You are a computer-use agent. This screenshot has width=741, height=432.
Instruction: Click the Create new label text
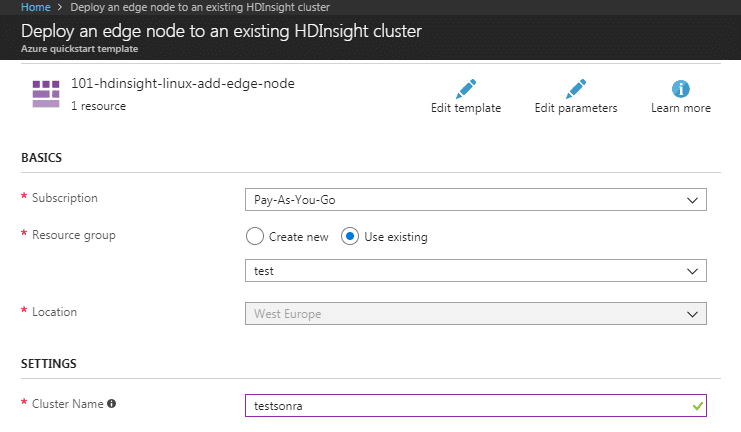pyautogui.click(x=299, y=237)
